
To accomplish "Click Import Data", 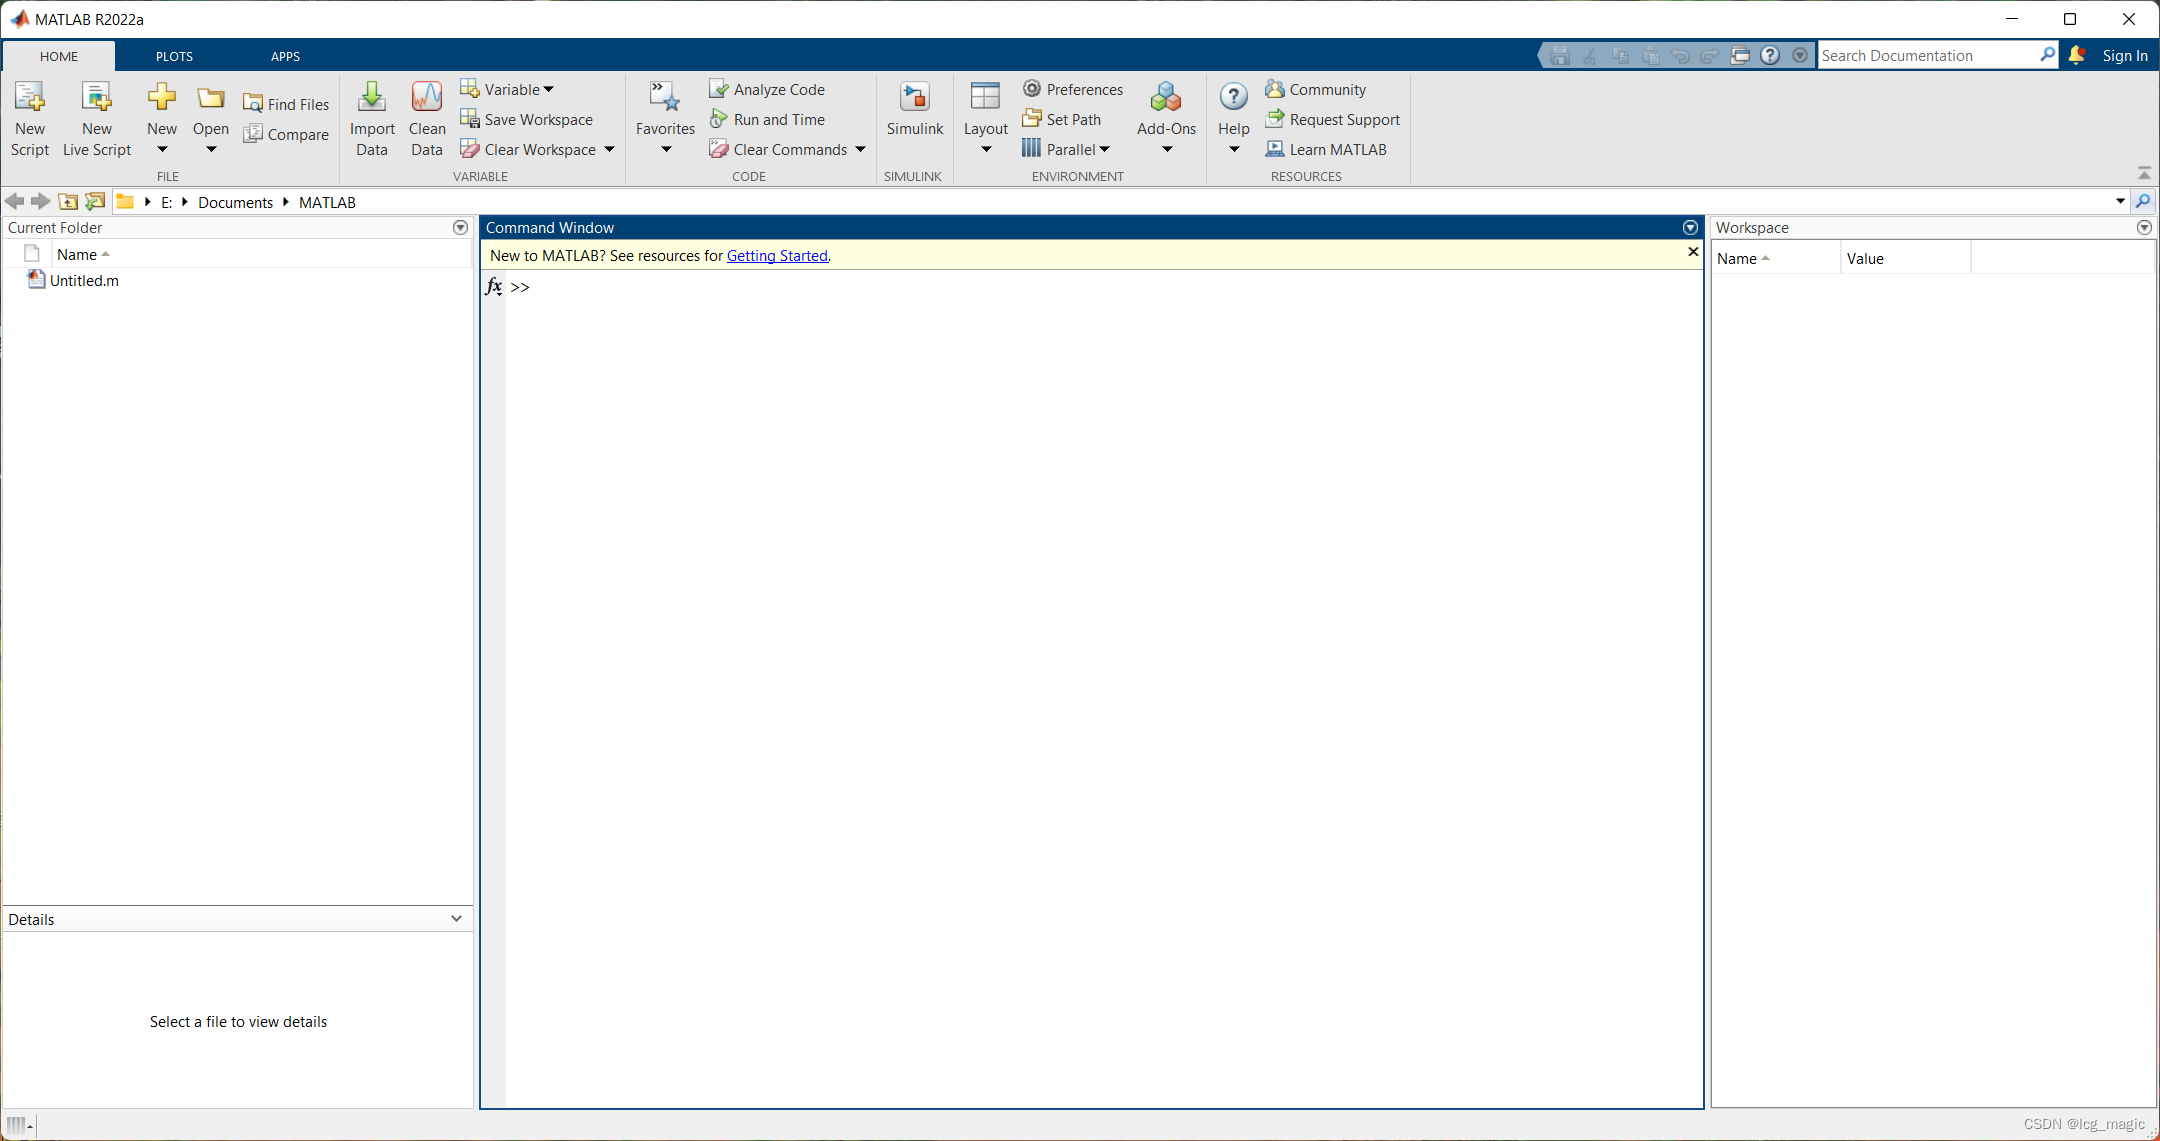I will pyautogui.click(x=372, y=119).
